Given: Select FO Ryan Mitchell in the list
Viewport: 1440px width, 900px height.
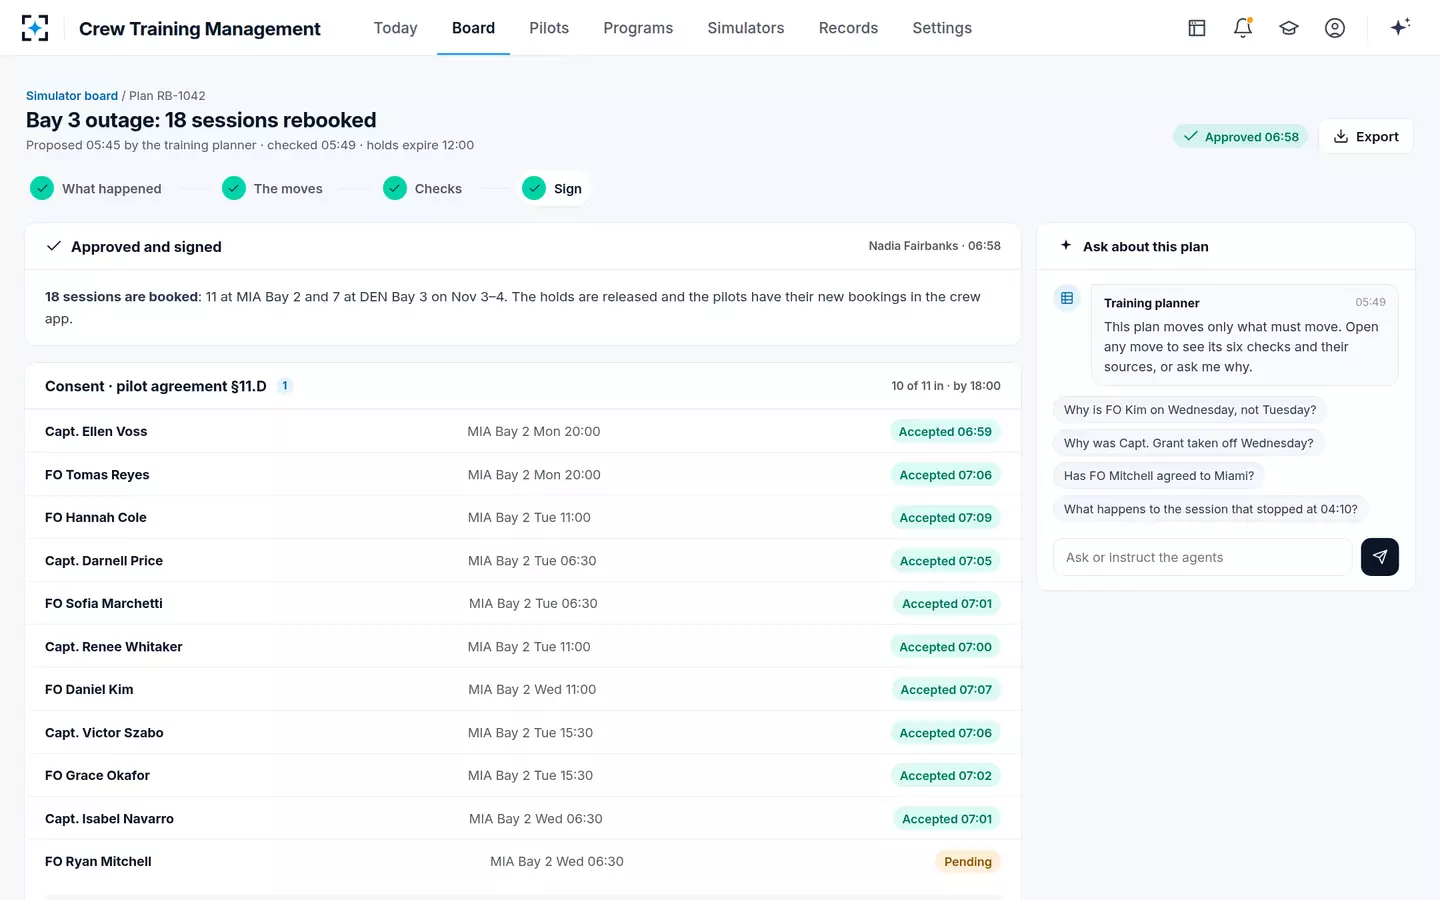Looking at the screenshot, I should [x=98, y=862].
